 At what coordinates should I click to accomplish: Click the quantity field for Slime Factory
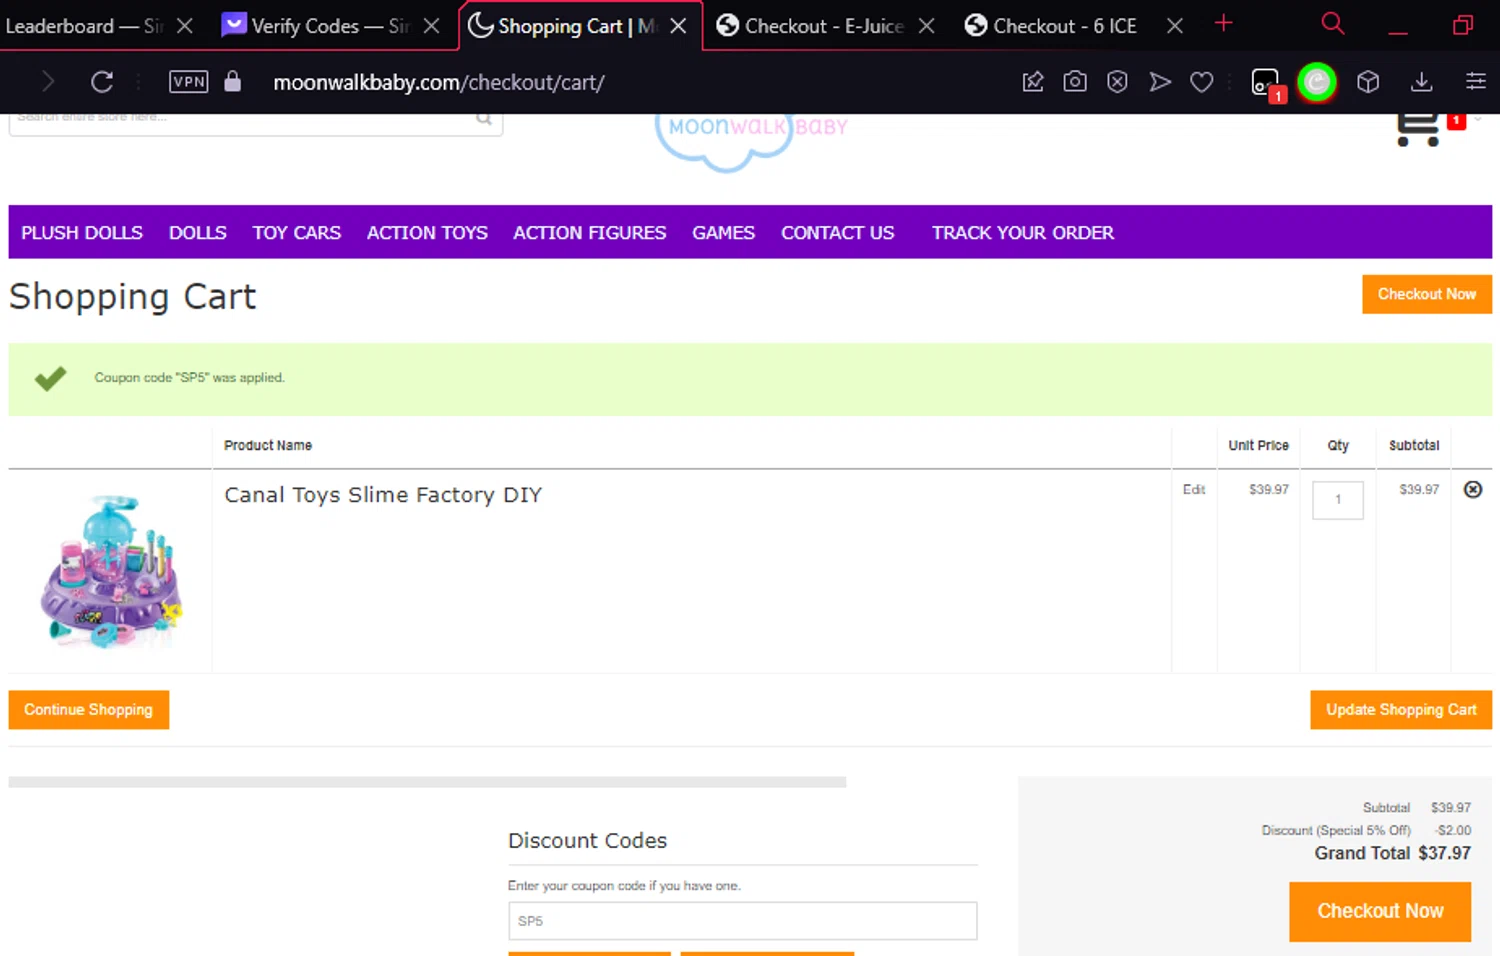tap(1338, 500)
